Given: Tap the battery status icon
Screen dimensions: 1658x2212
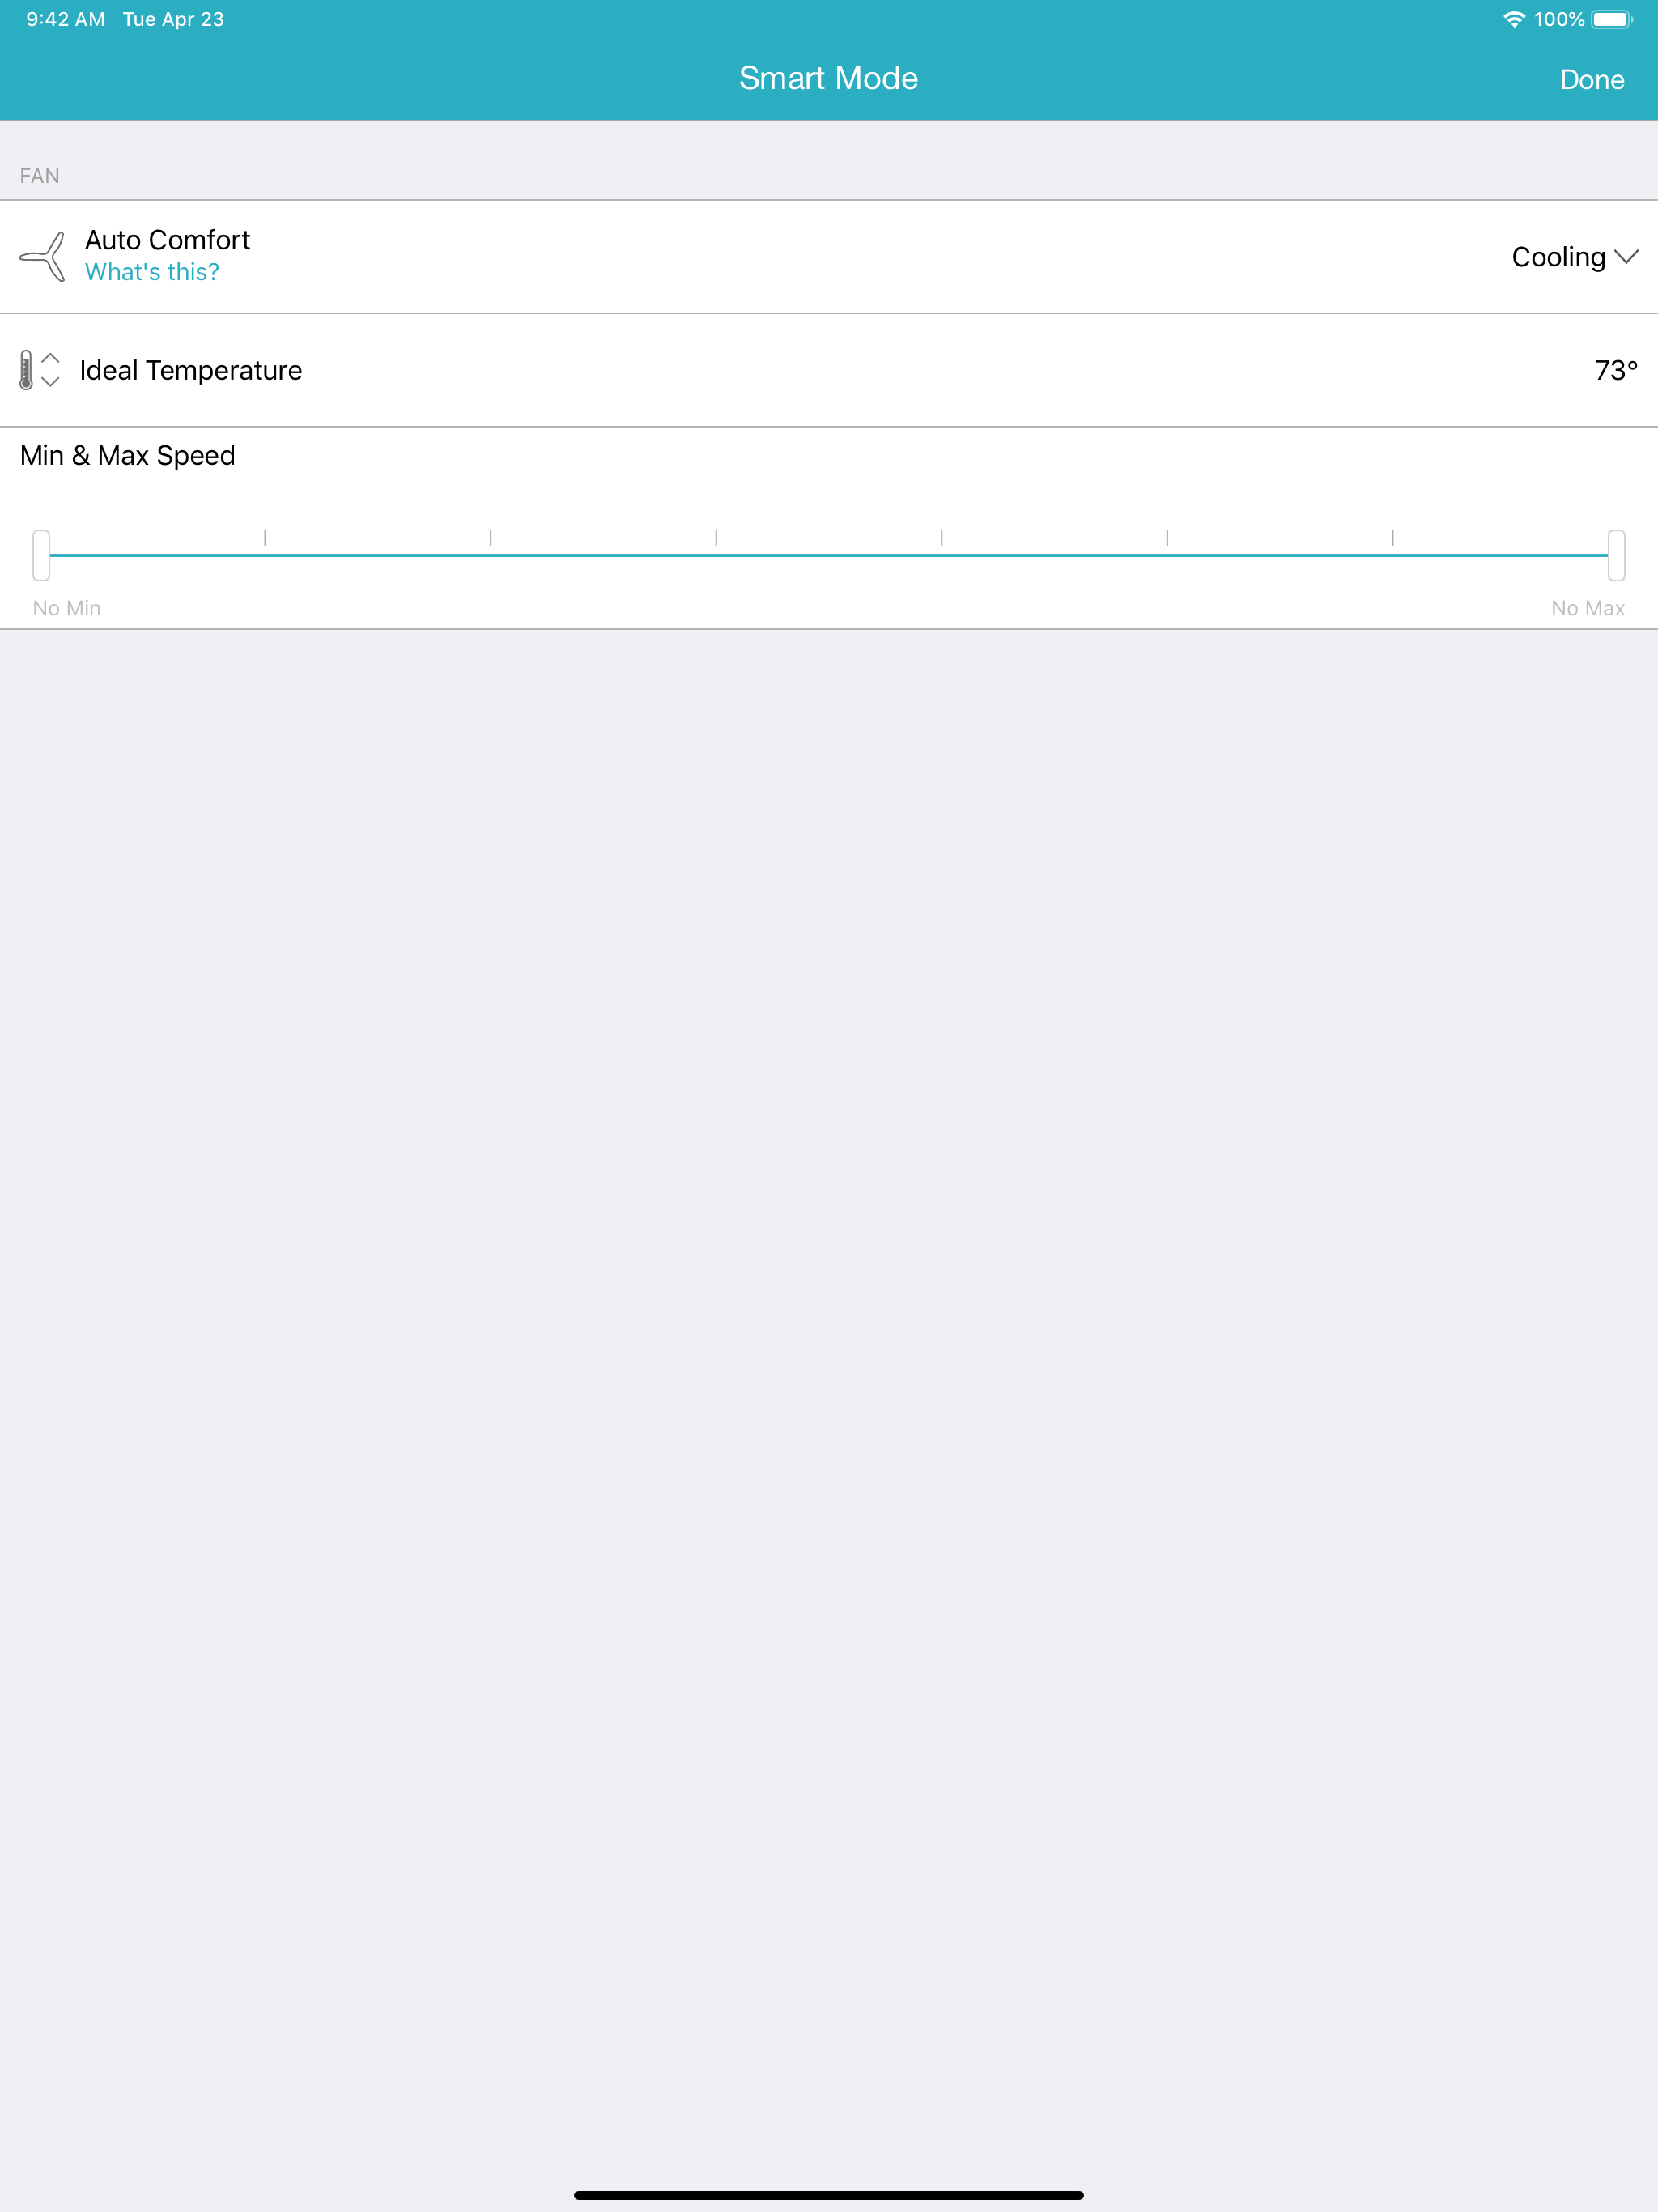Looking at the screenshot, I should click(1612, 19).
